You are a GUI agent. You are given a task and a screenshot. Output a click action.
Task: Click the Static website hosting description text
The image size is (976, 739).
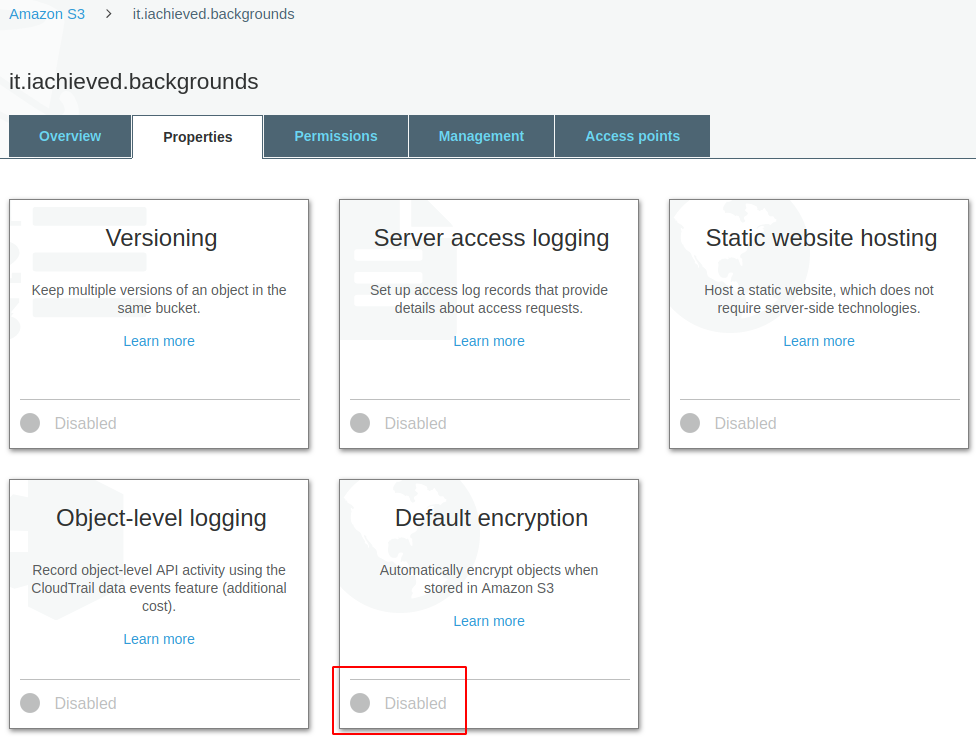click(x=819, y=299)
